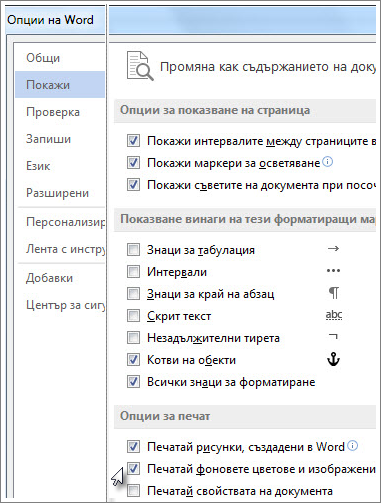The height and width of the screenshot is (503, 381).
Task: Click the three dots spaces symbol
Action: pyautogui.click(x=333, y=271)
